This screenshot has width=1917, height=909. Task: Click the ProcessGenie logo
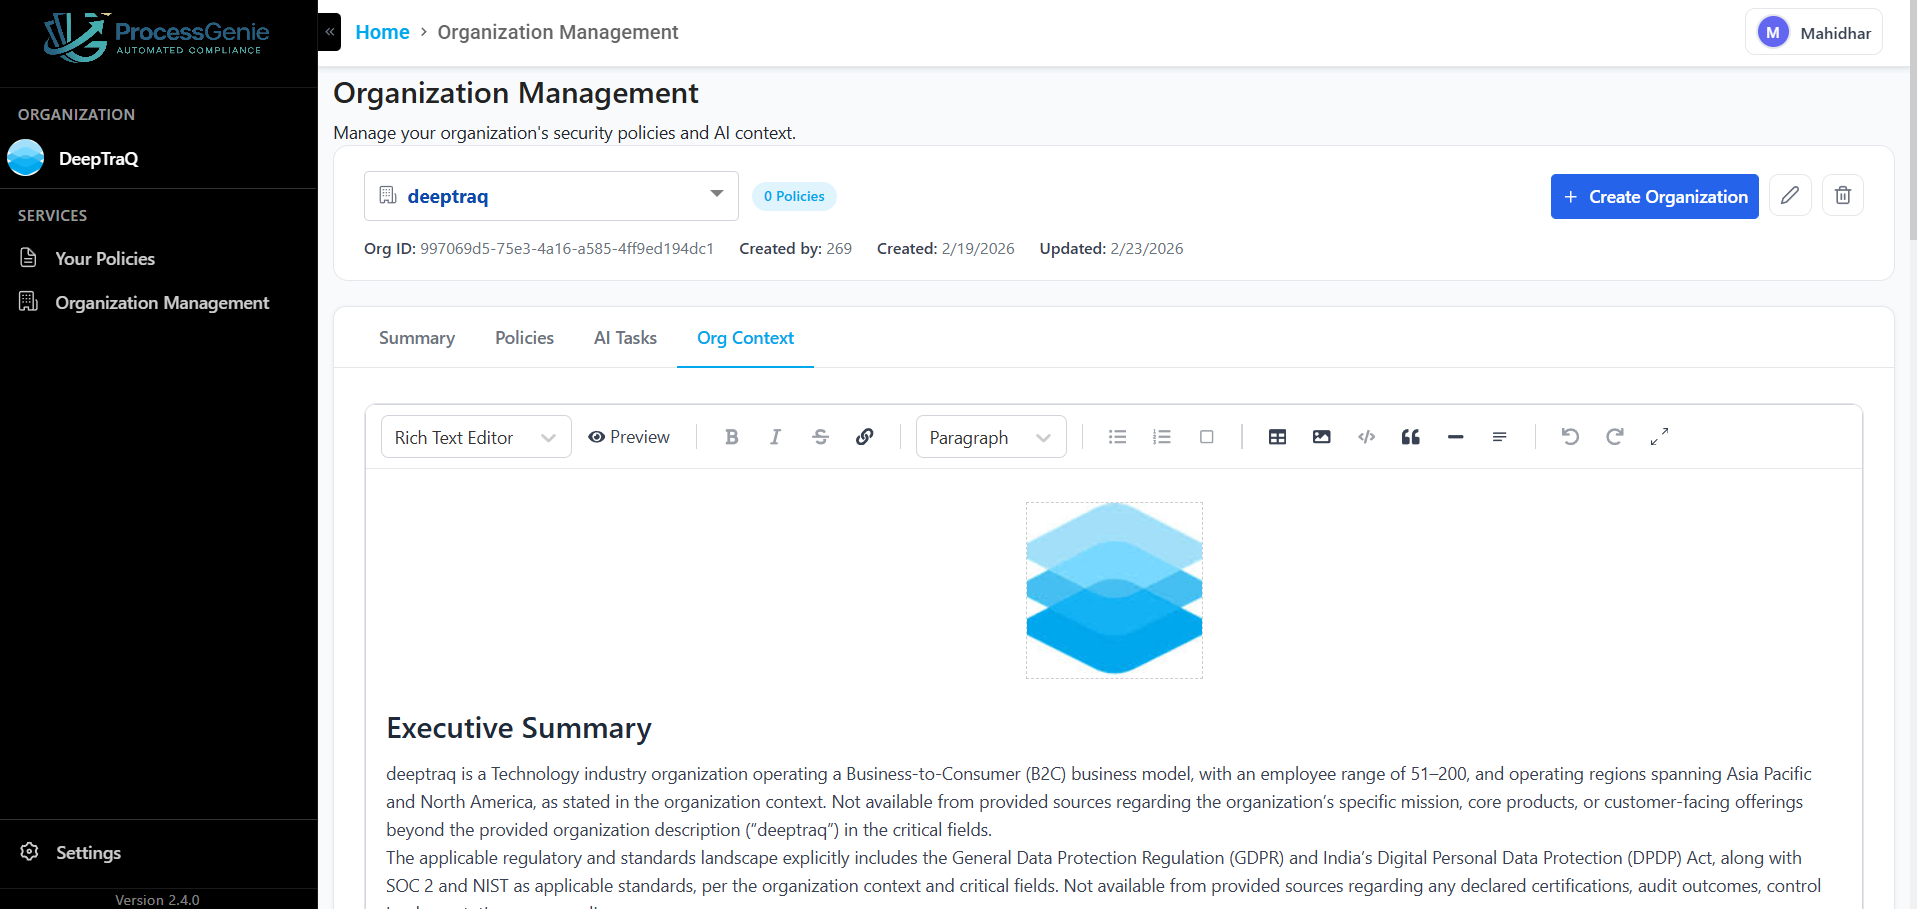(x=157, y=37)
